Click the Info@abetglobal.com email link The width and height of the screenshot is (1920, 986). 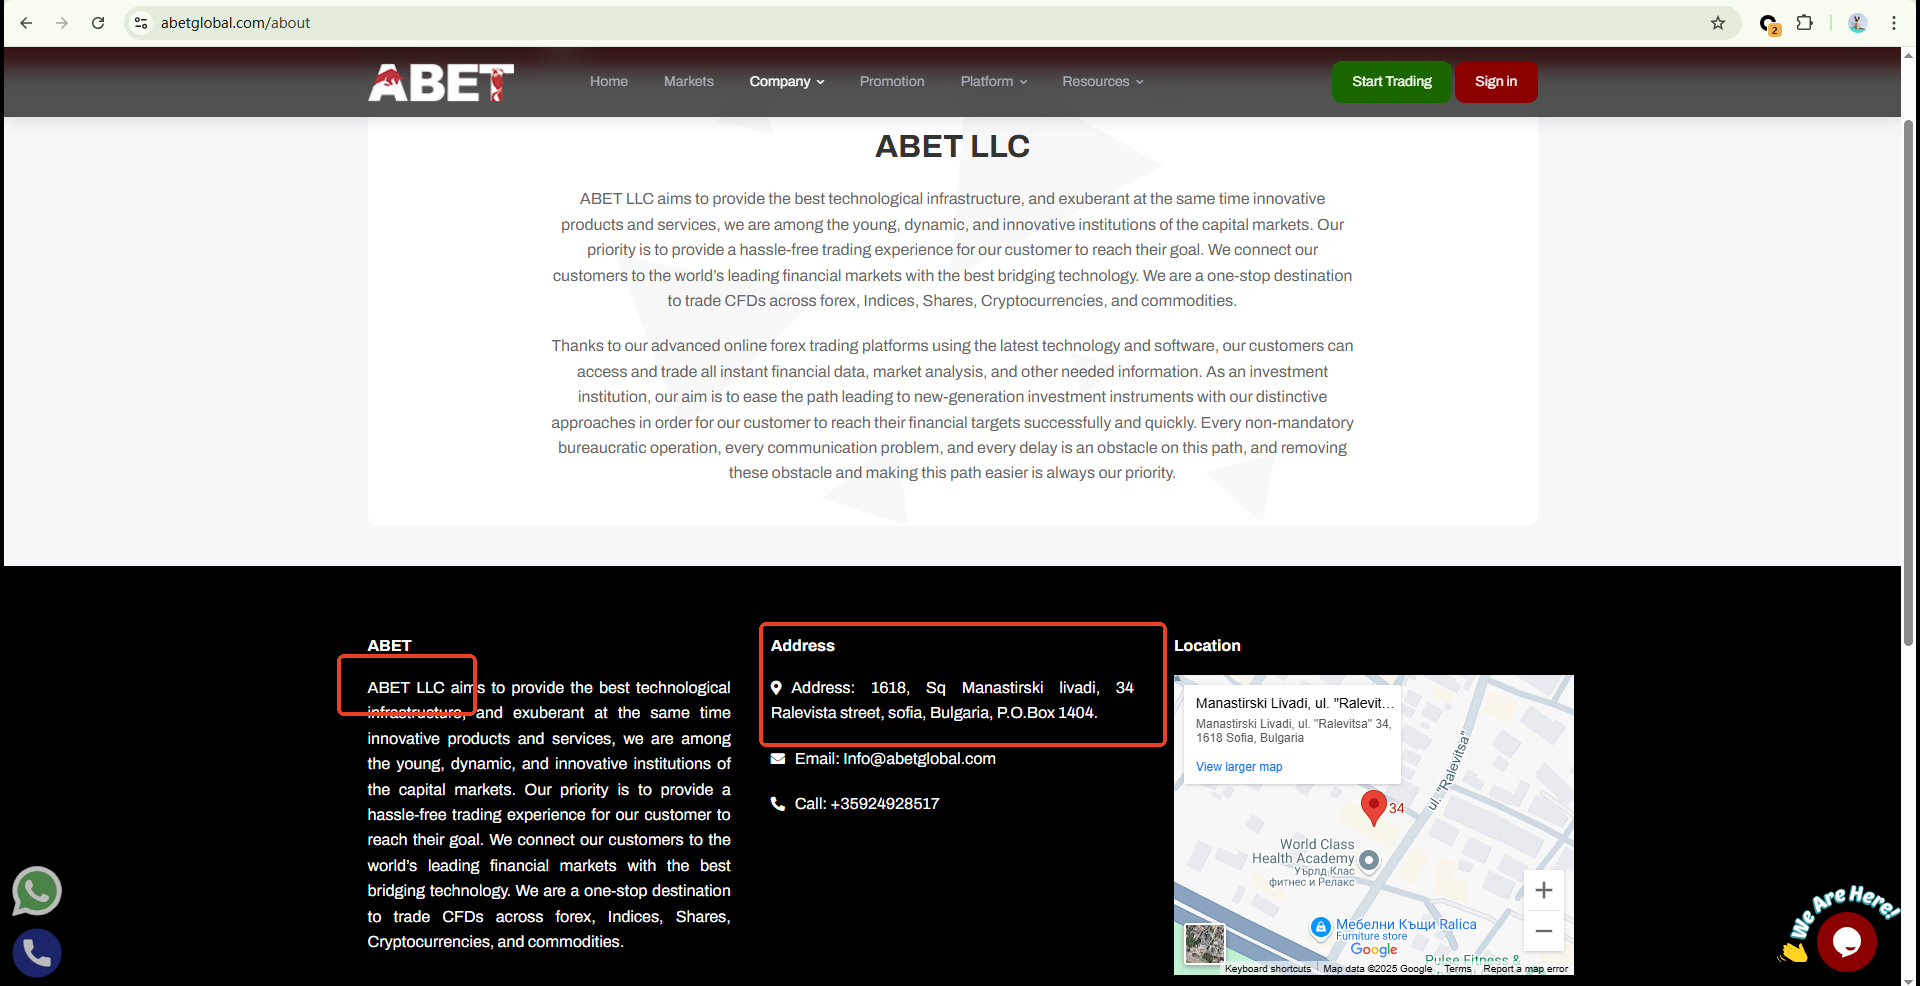click(x=919, y=759)
